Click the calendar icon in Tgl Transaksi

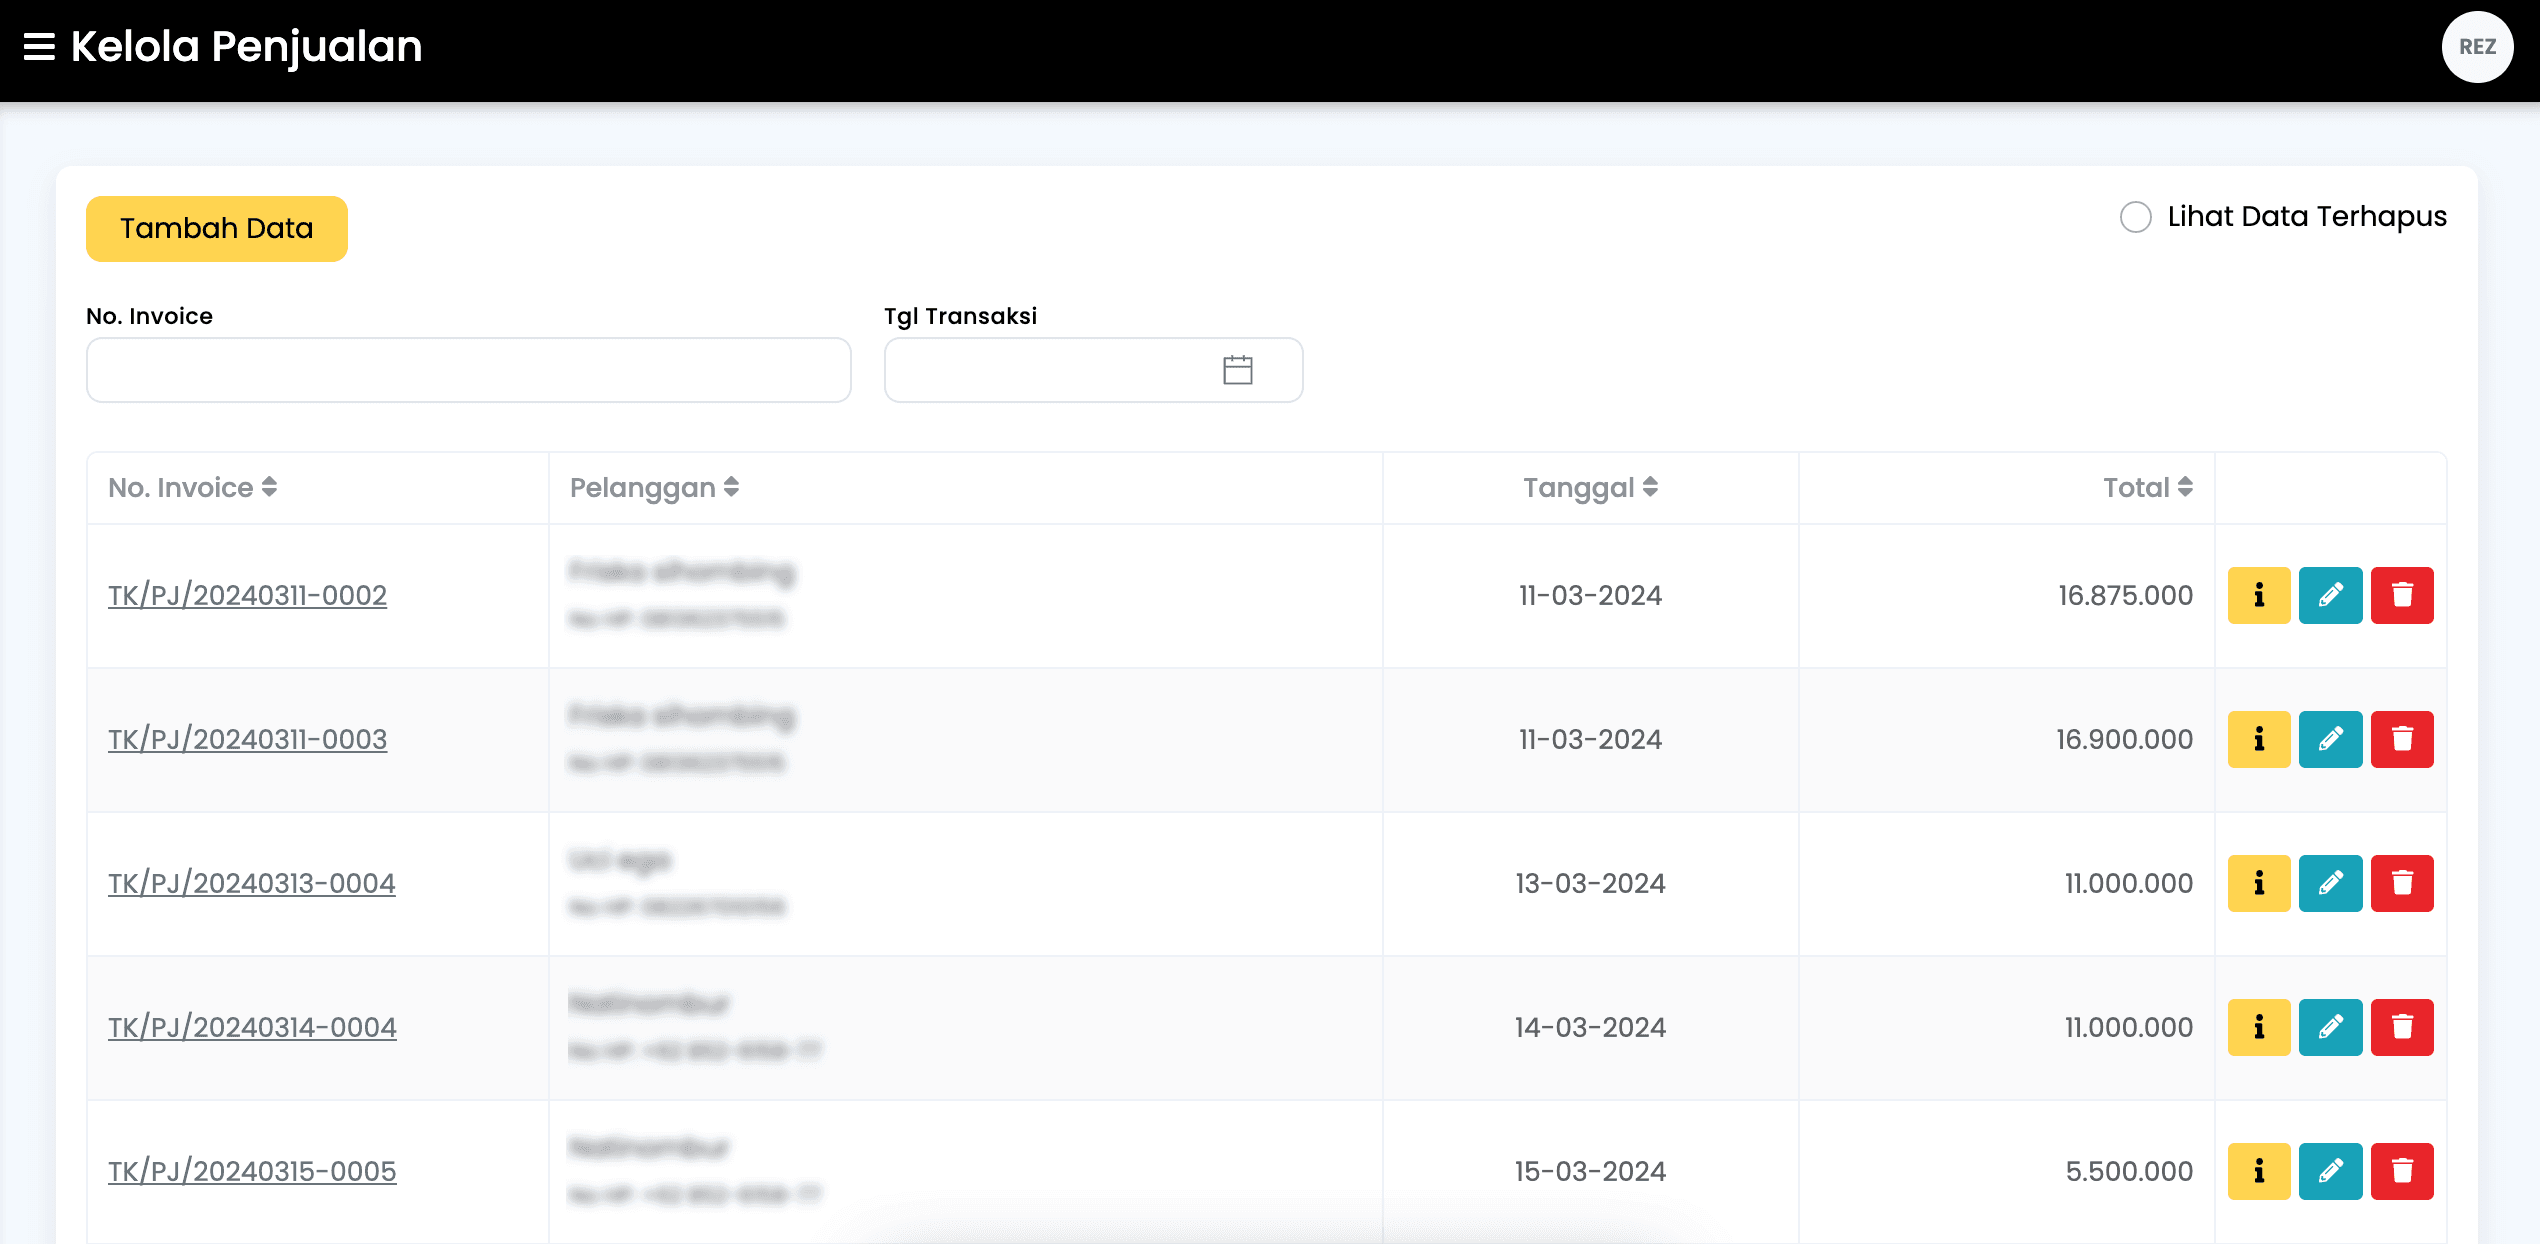click(x=1237, y=370)
